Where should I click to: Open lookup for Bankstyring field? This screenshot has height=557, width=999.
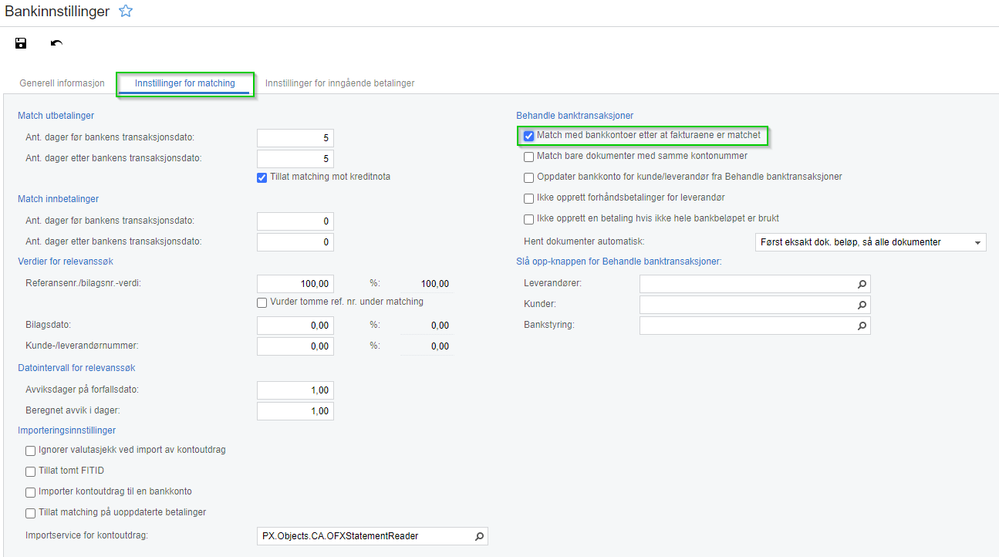pyautogui.click(x=861, y=326)
